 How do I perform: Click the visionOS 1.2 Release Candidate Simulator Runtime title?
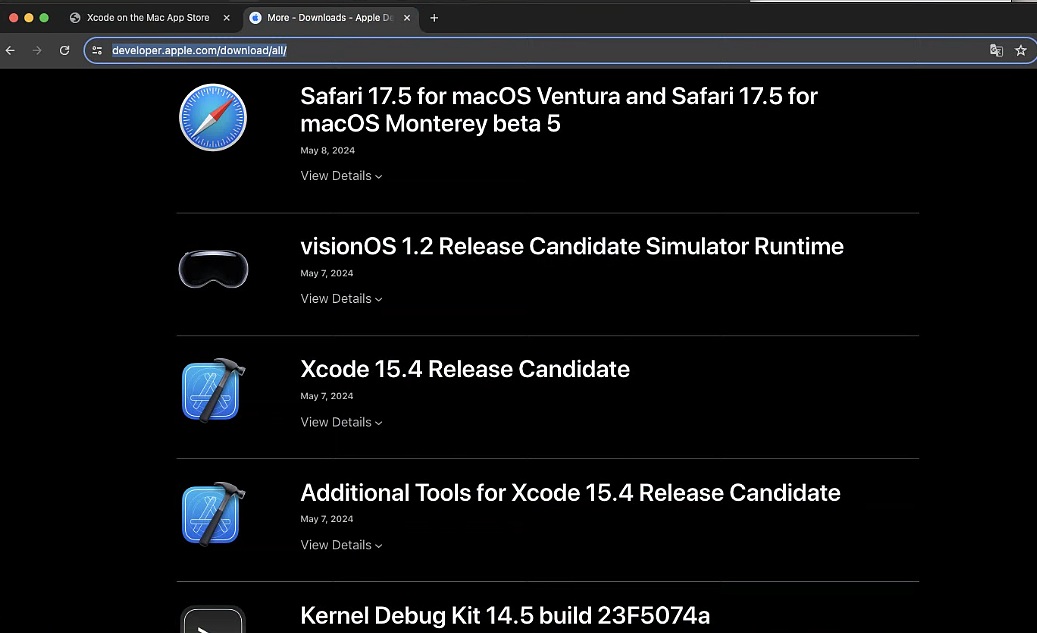click(x=572, y=246)
